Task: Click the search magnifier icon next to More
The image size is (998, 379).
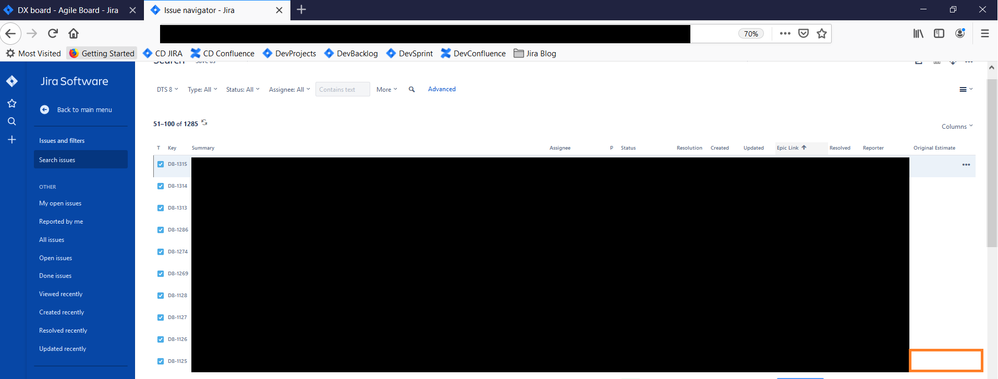Action: (x=412, y=89)
